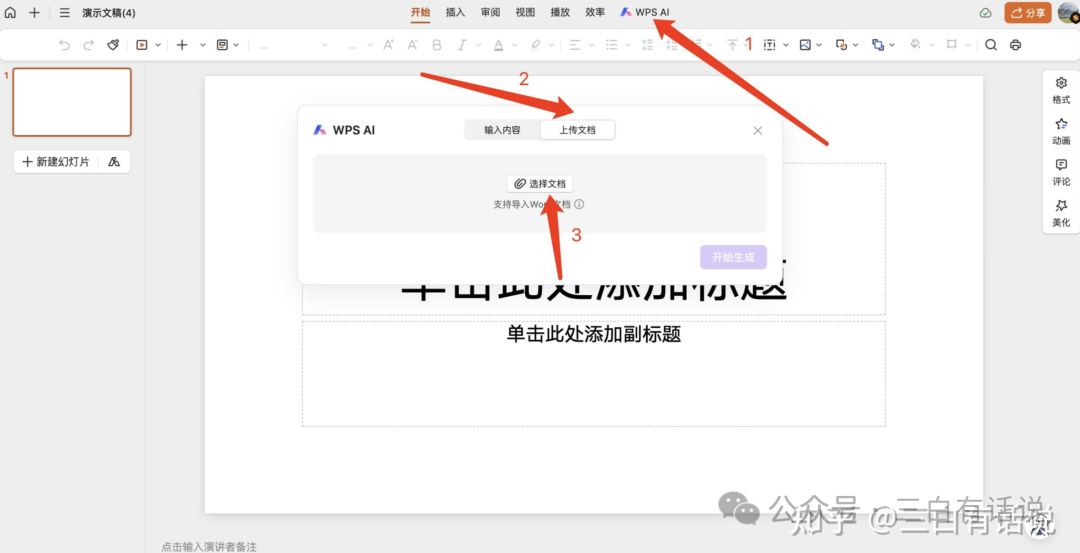Close the WPS AI dialog
This screenshot has width=1080, height=553.
coord(758,130)
